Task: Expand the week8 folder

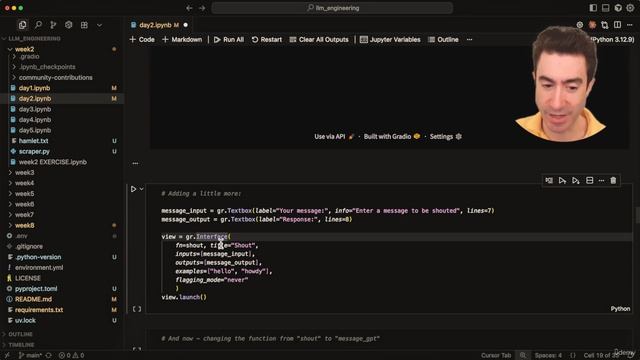Action: [24, 225]
